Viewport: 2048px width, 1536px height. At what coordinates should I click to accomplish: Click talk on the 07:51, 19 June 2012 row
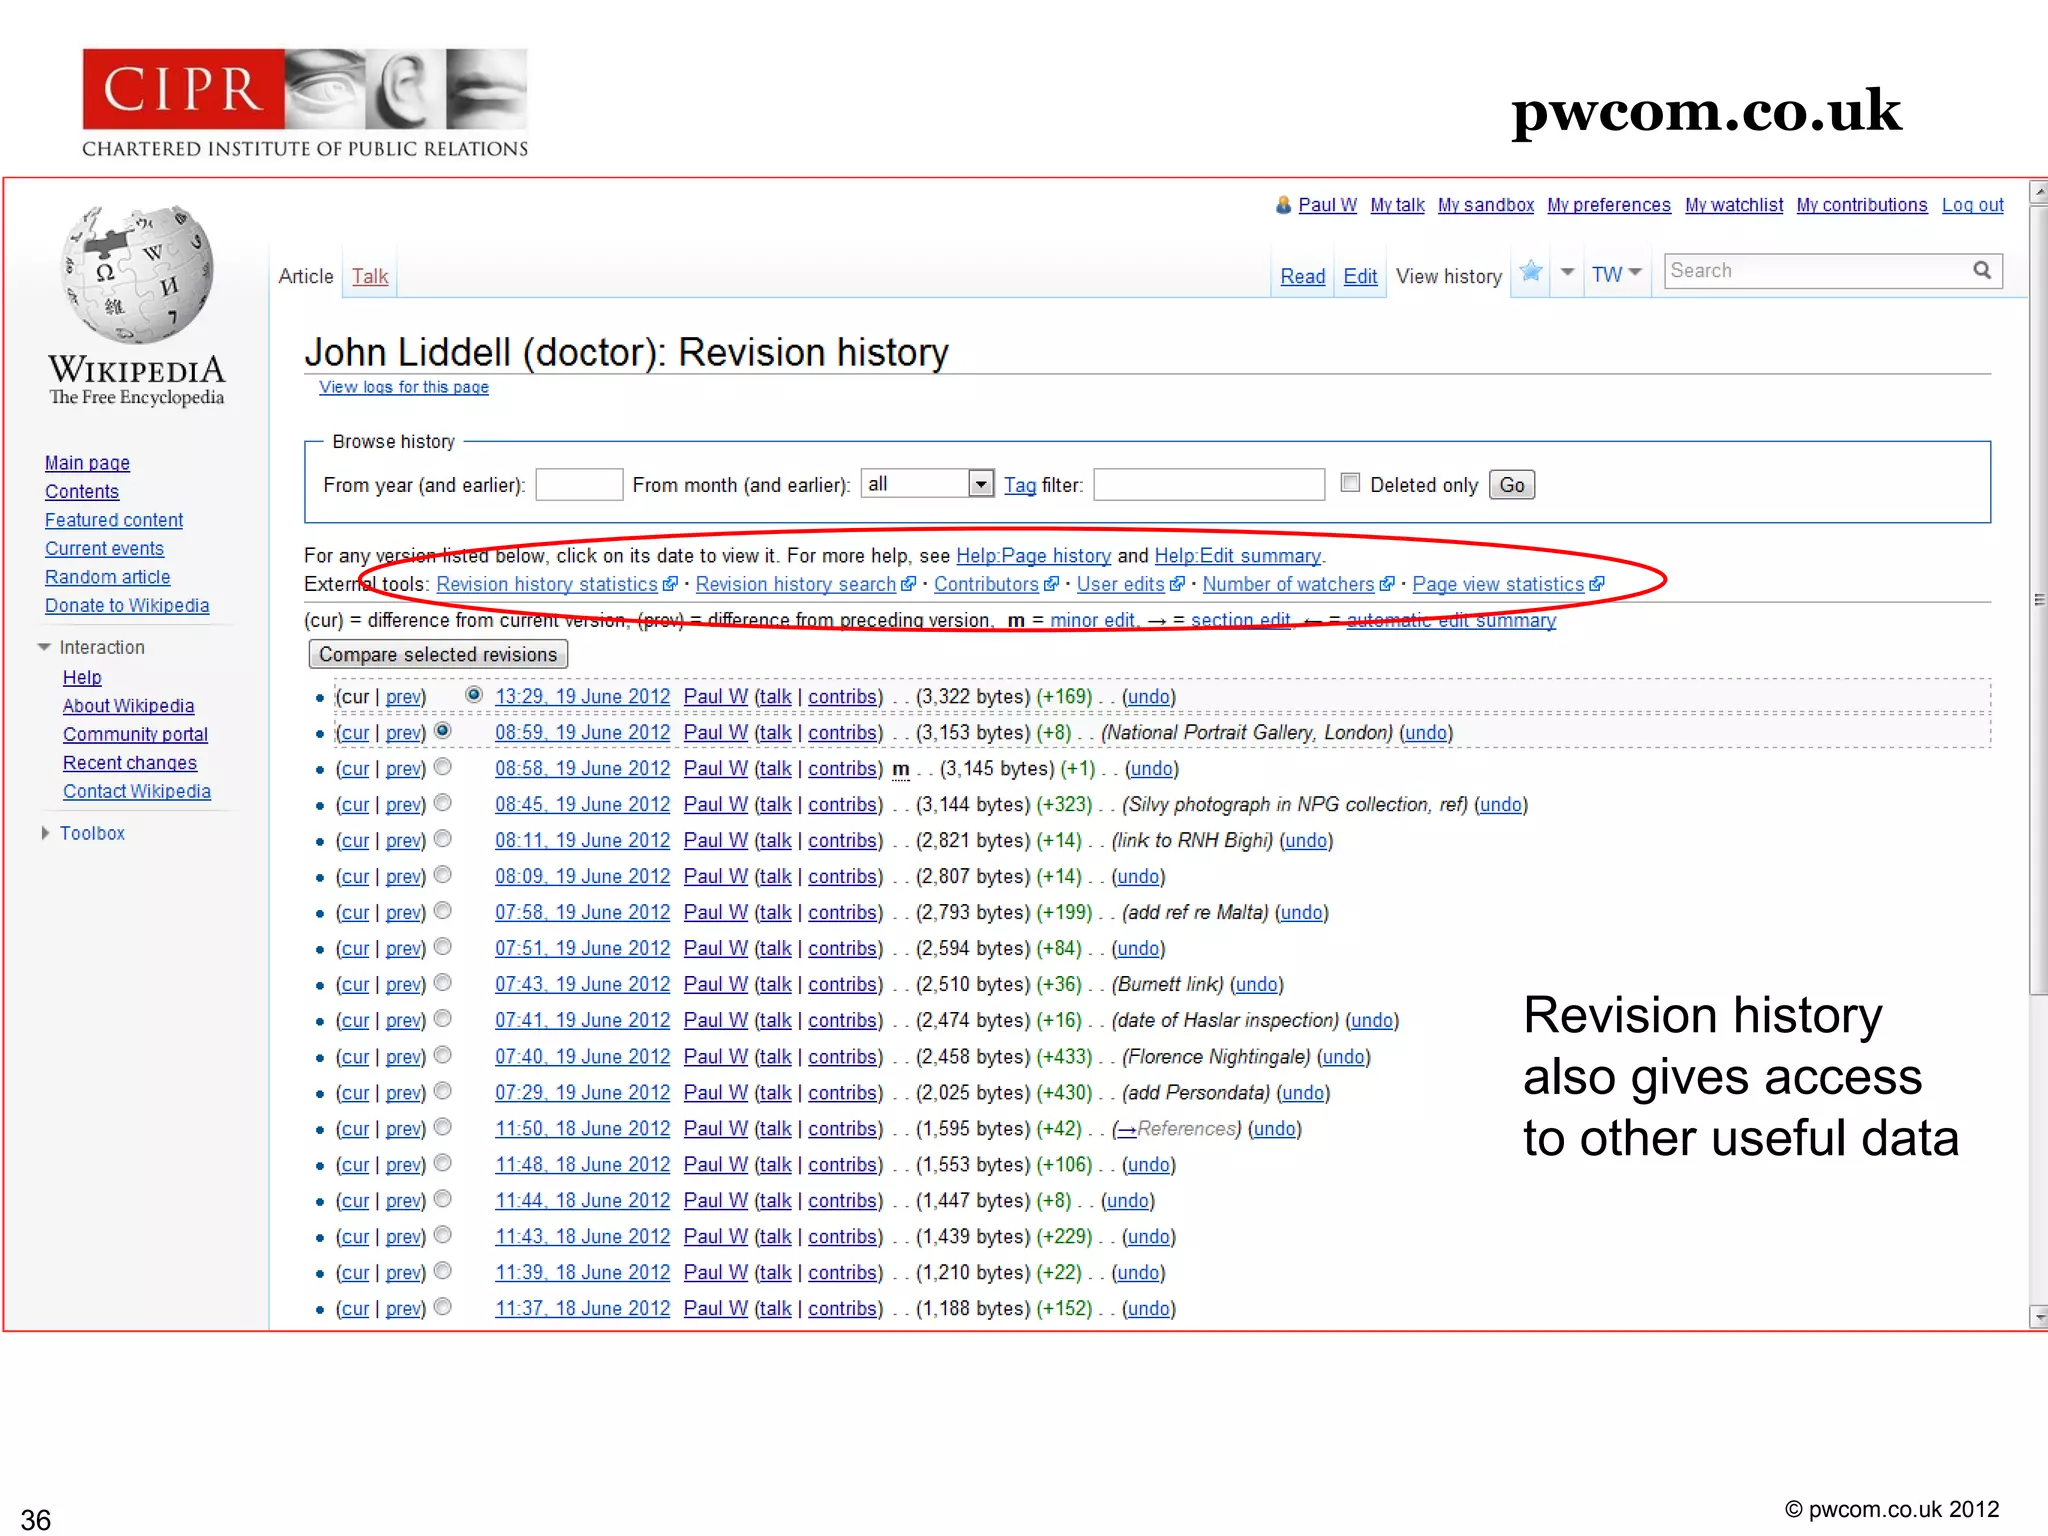[x=775, y=949]
